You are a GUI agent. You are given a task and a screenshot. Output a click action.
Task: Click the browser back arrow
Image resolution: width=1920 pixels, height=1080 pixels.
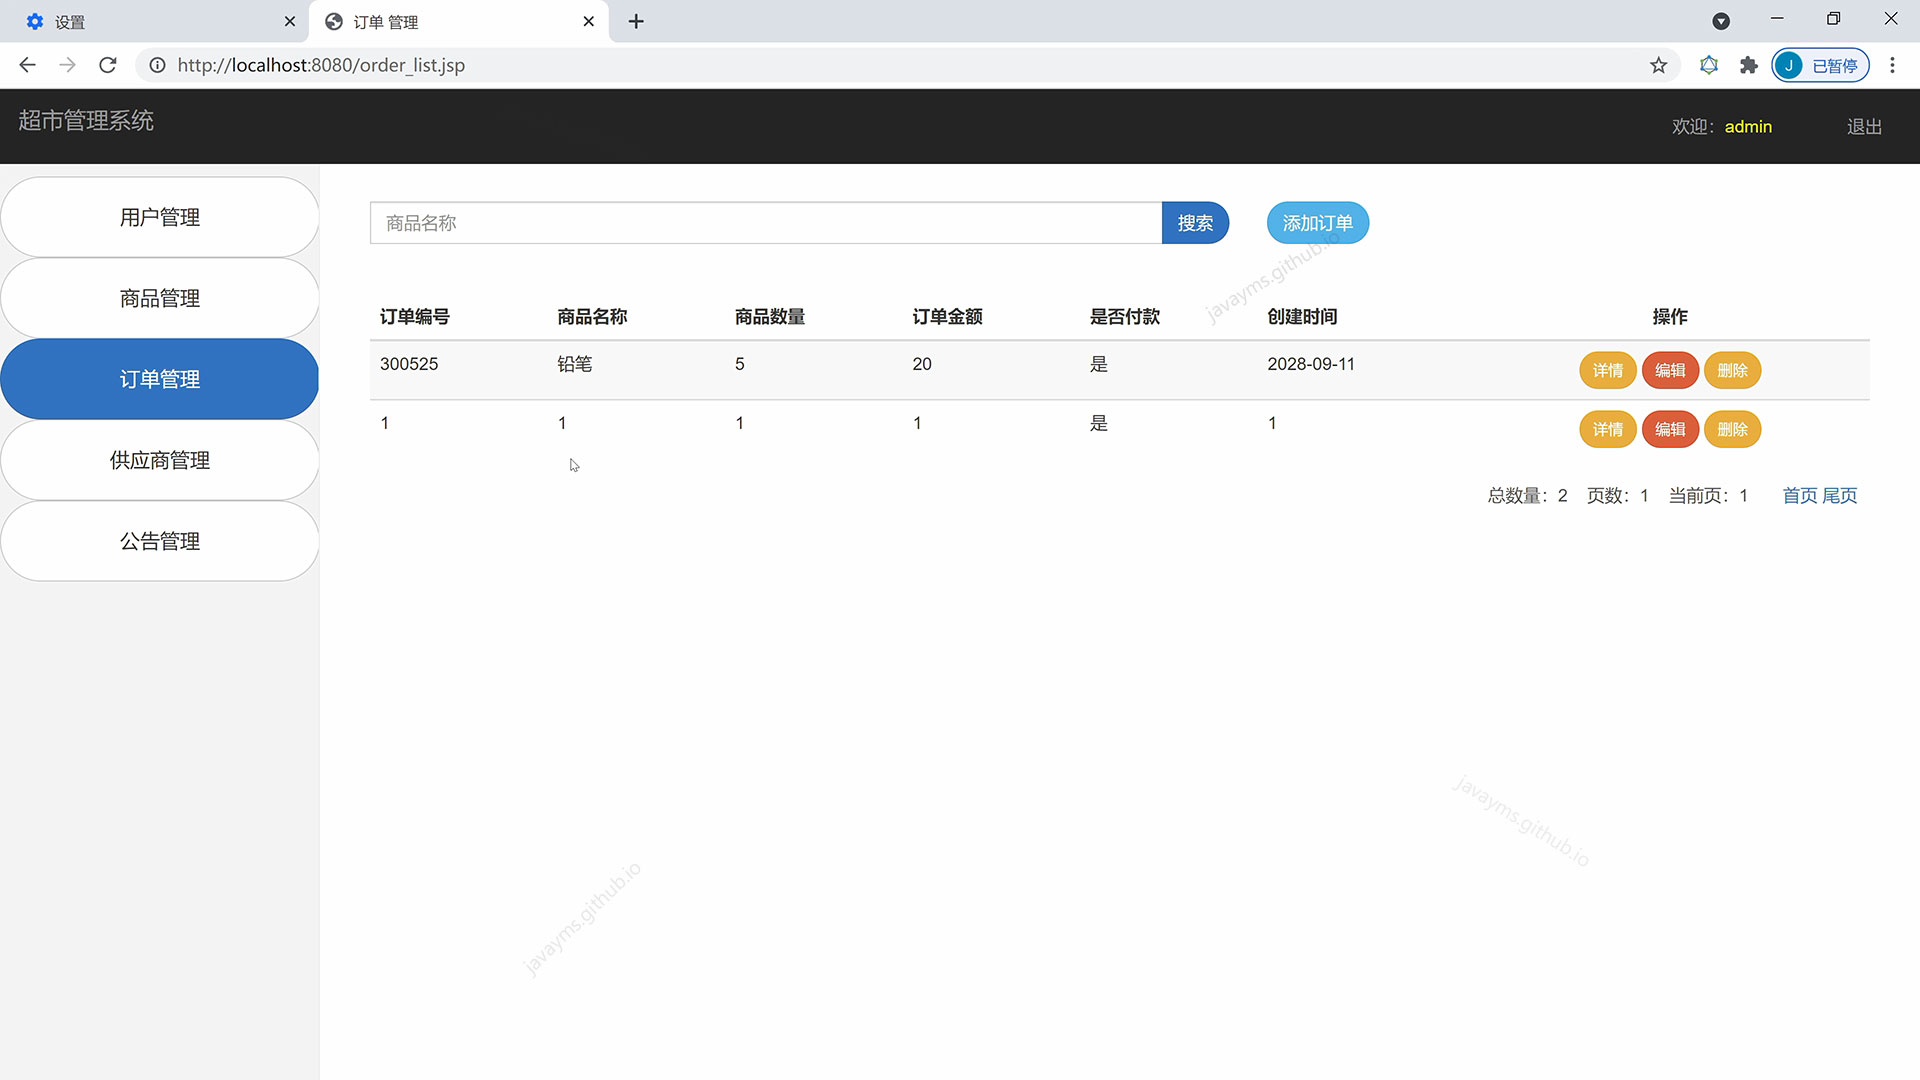pos(27,65)
